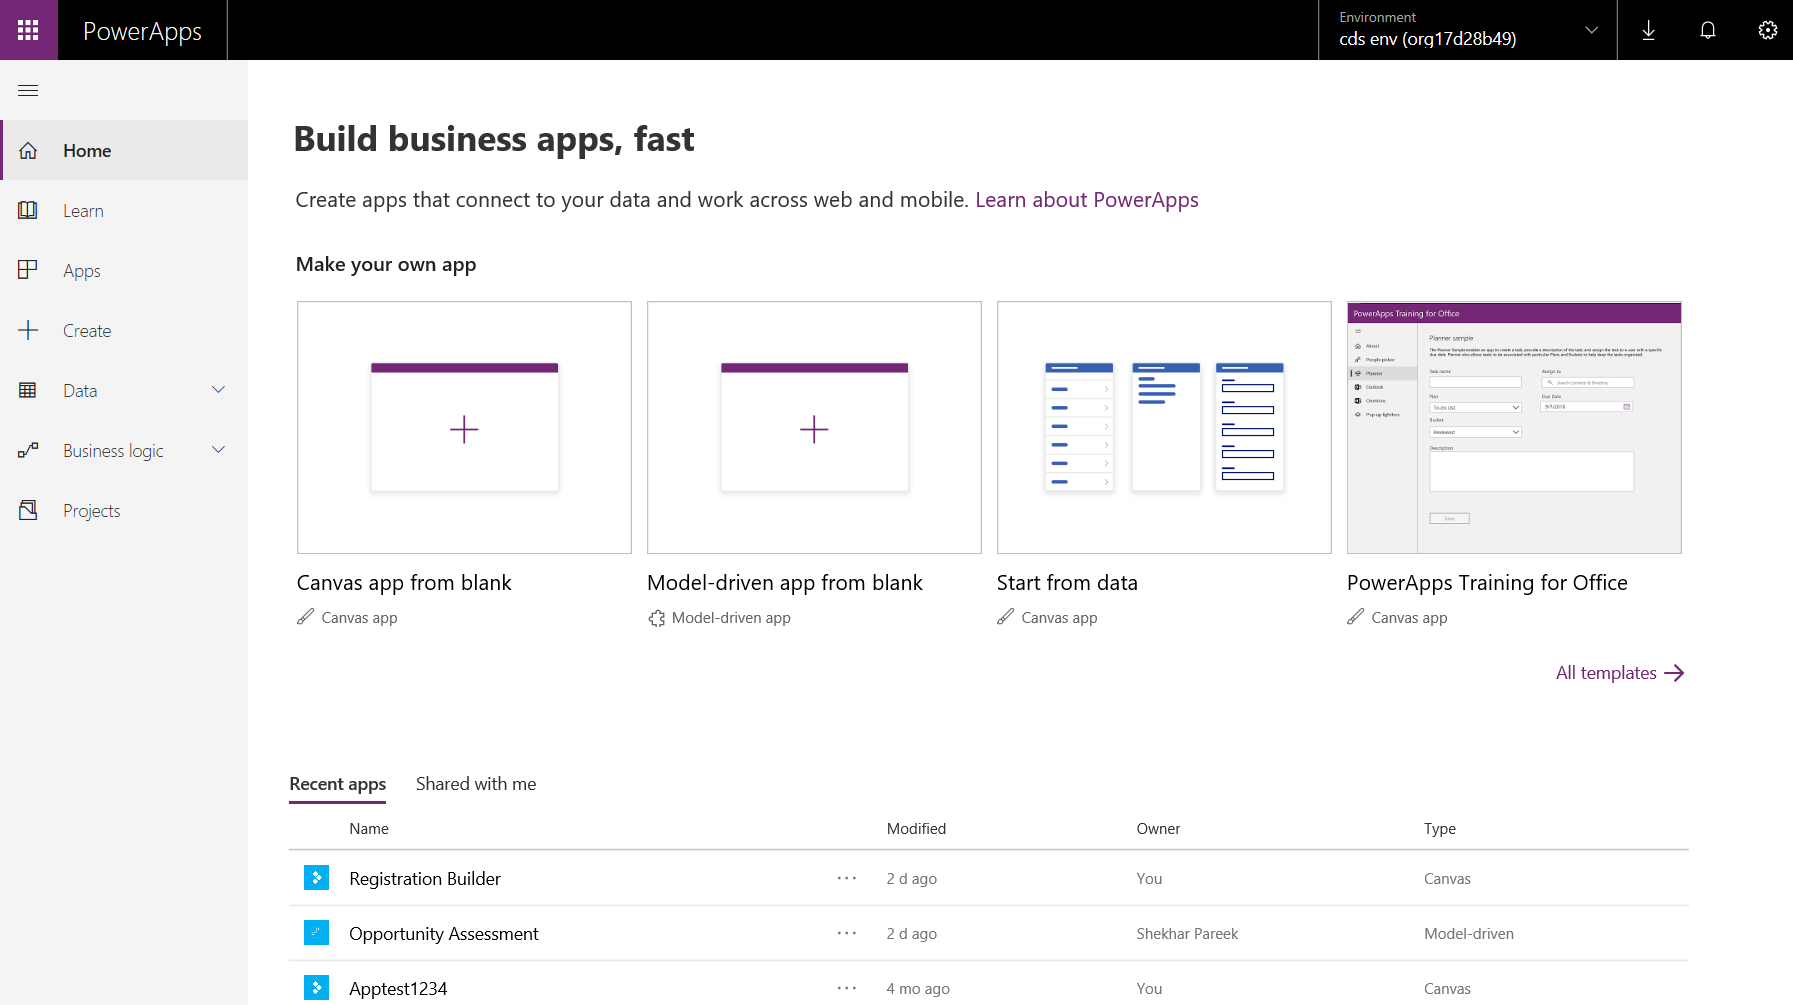Go to Learn in the sidebar

83,211
